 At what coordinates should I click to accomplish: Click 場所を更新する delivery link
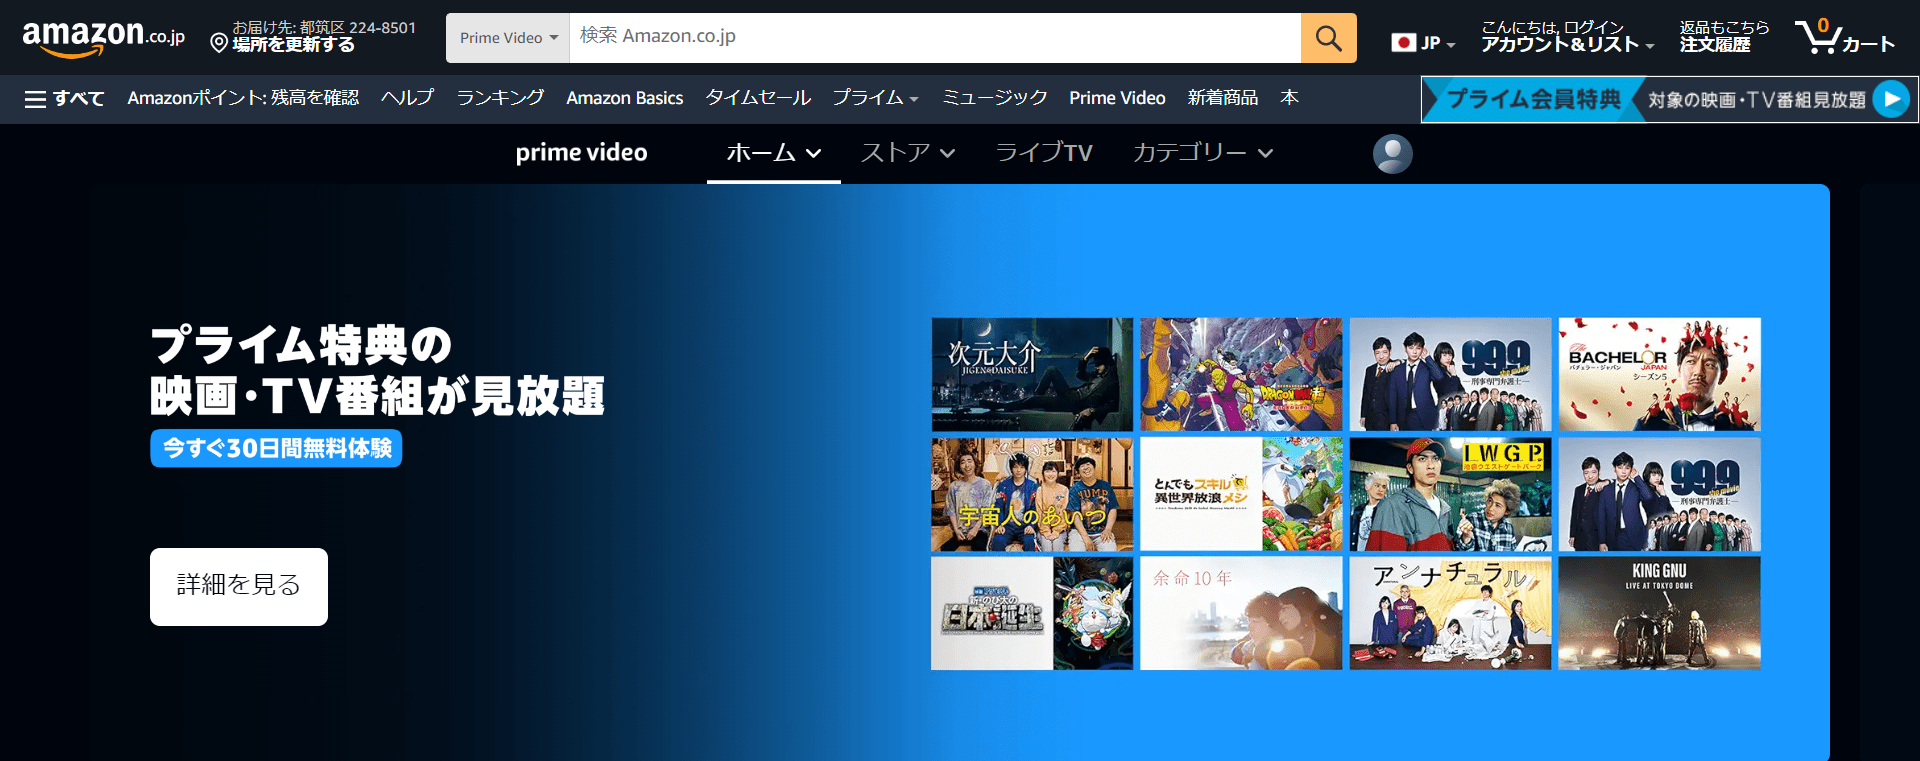(x=293, y=45)
